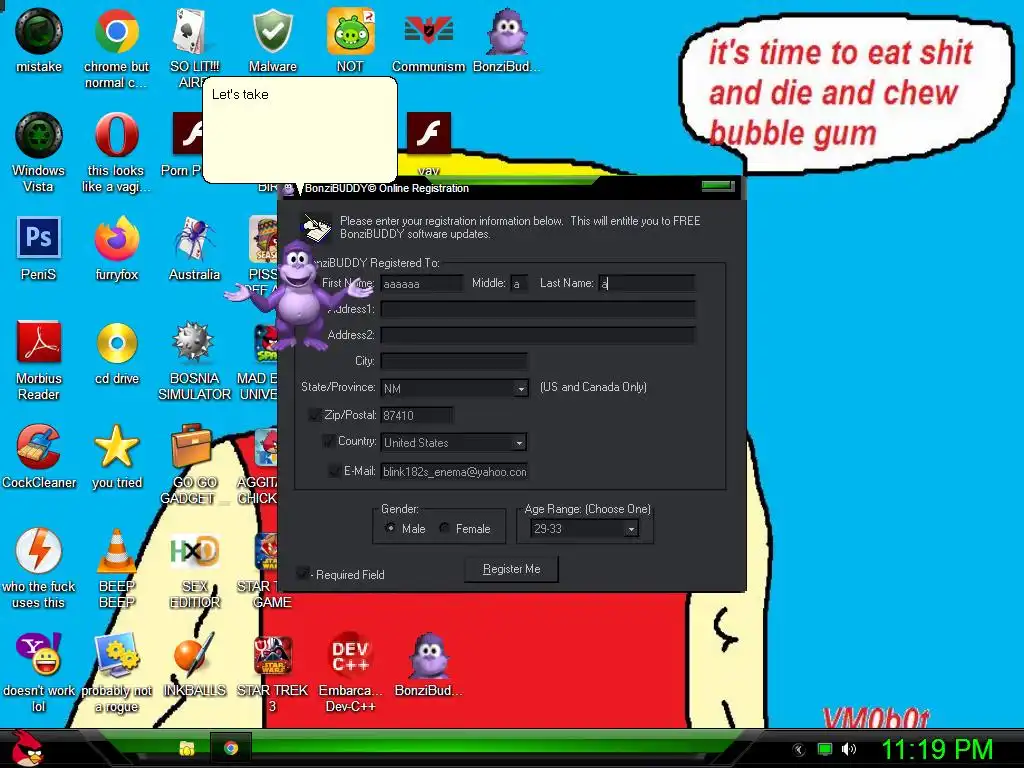
Task: Open the CockCleaner desktop icon
Action: point(39,456)
